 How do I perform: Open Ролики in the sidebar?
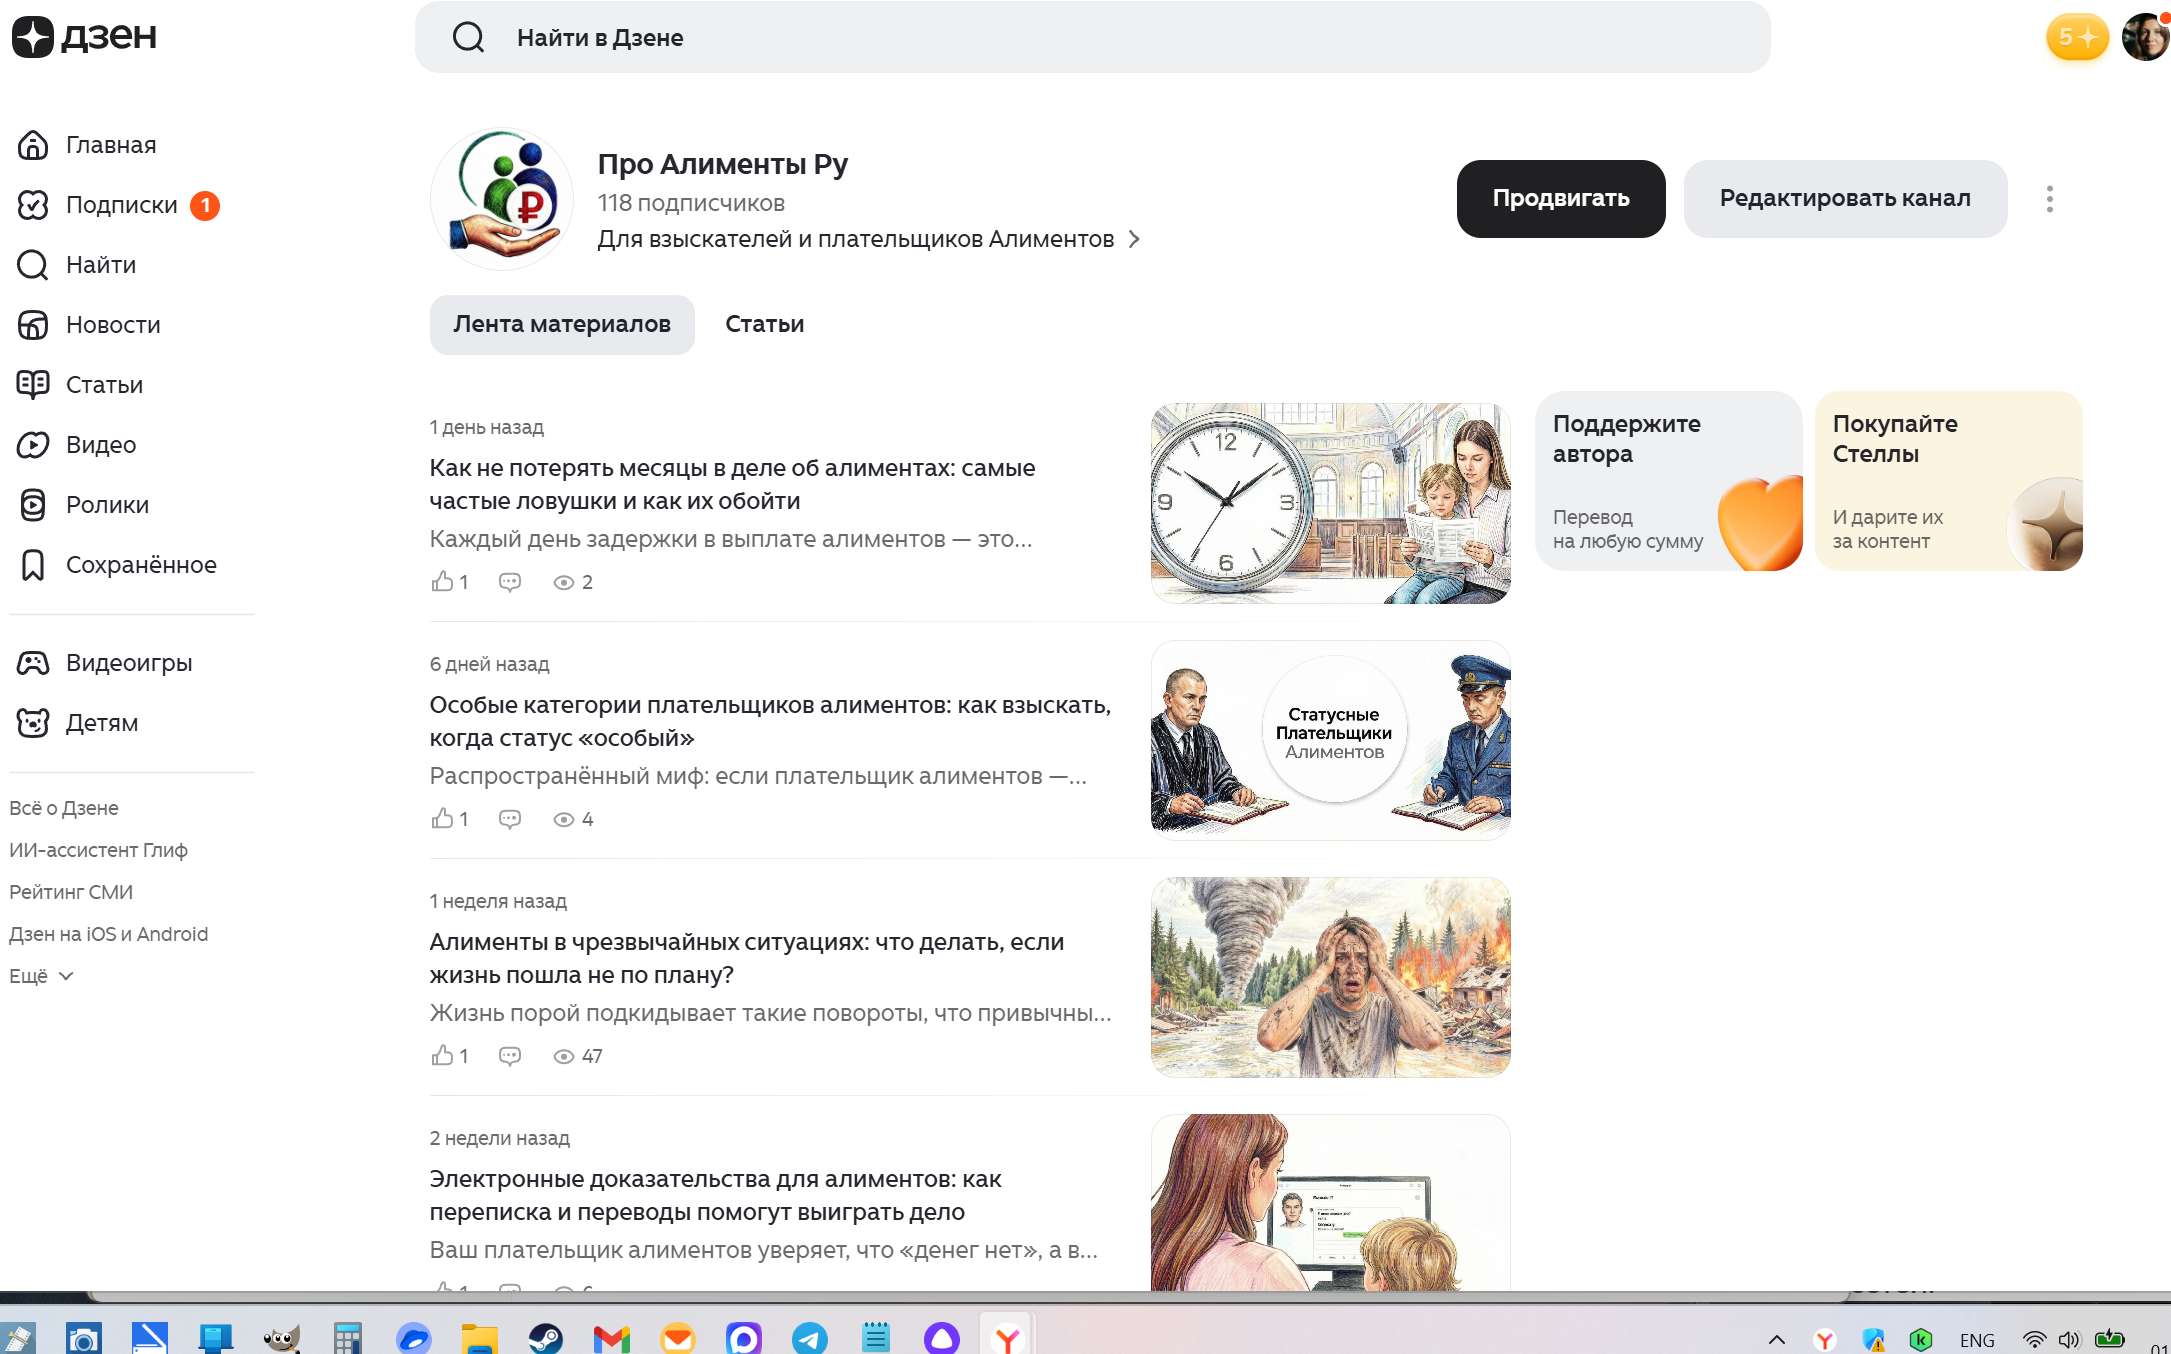pos(83,505)
